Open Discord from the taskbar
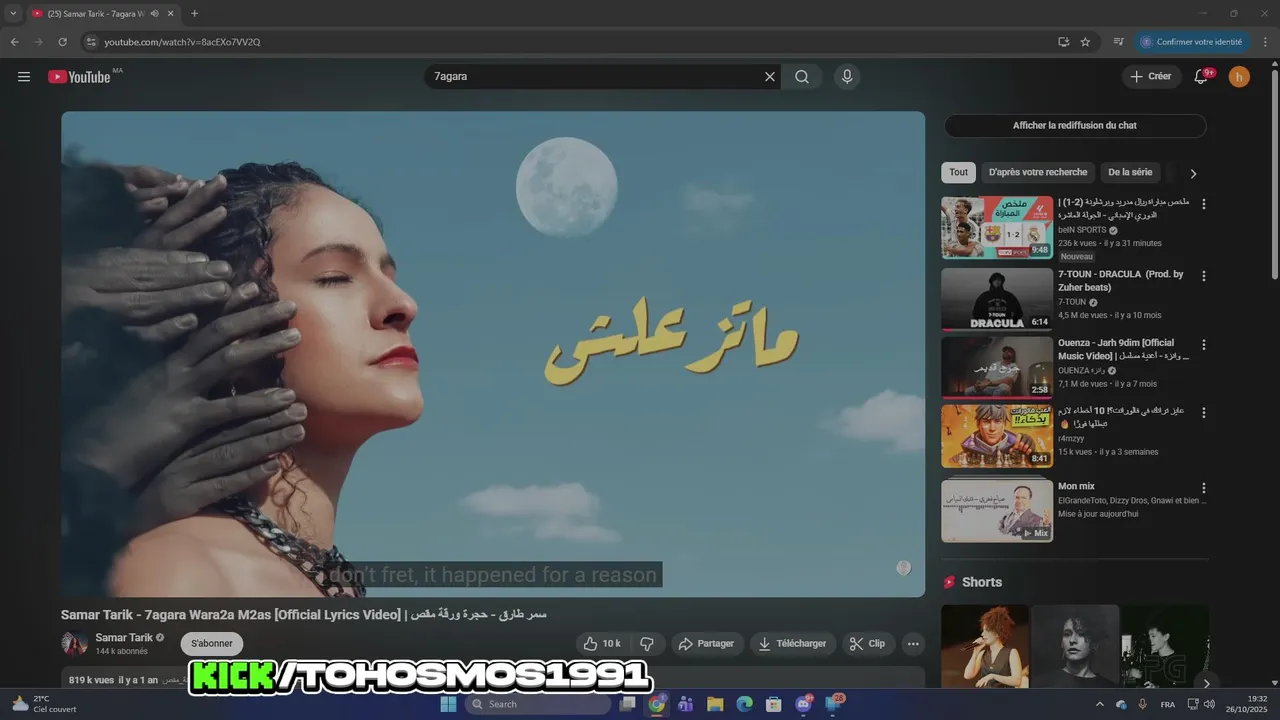The image size is (1280, 720). click(x=804, y=704)
